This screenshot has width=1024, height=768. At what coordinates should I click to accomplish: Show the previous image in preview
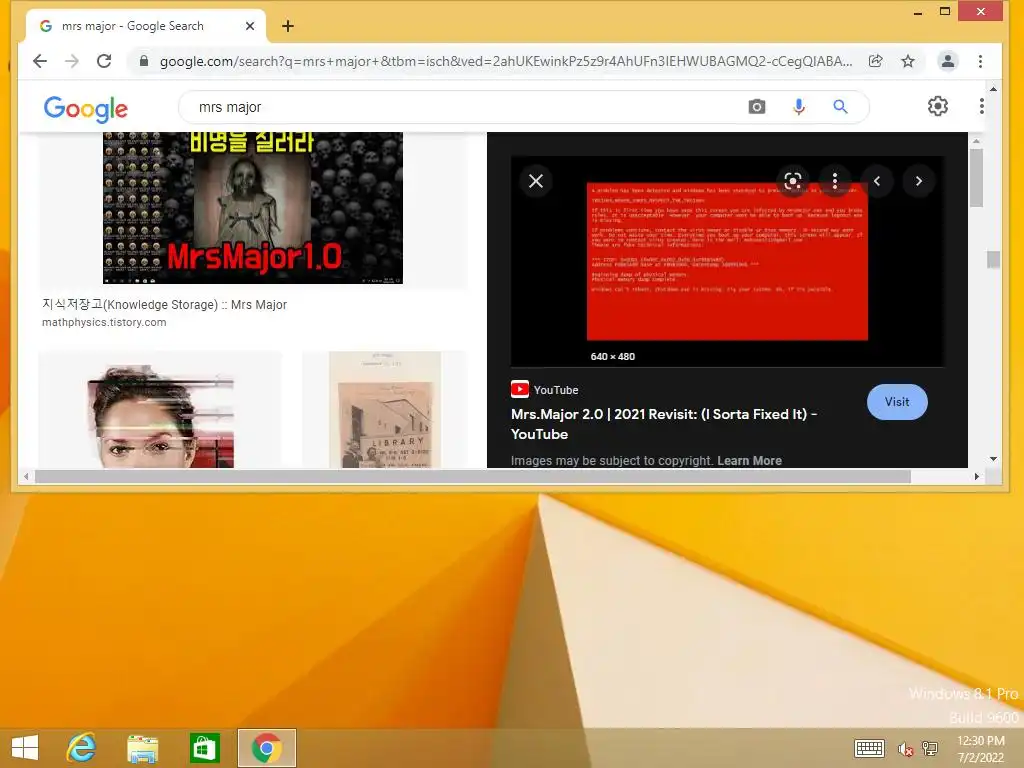877,181
